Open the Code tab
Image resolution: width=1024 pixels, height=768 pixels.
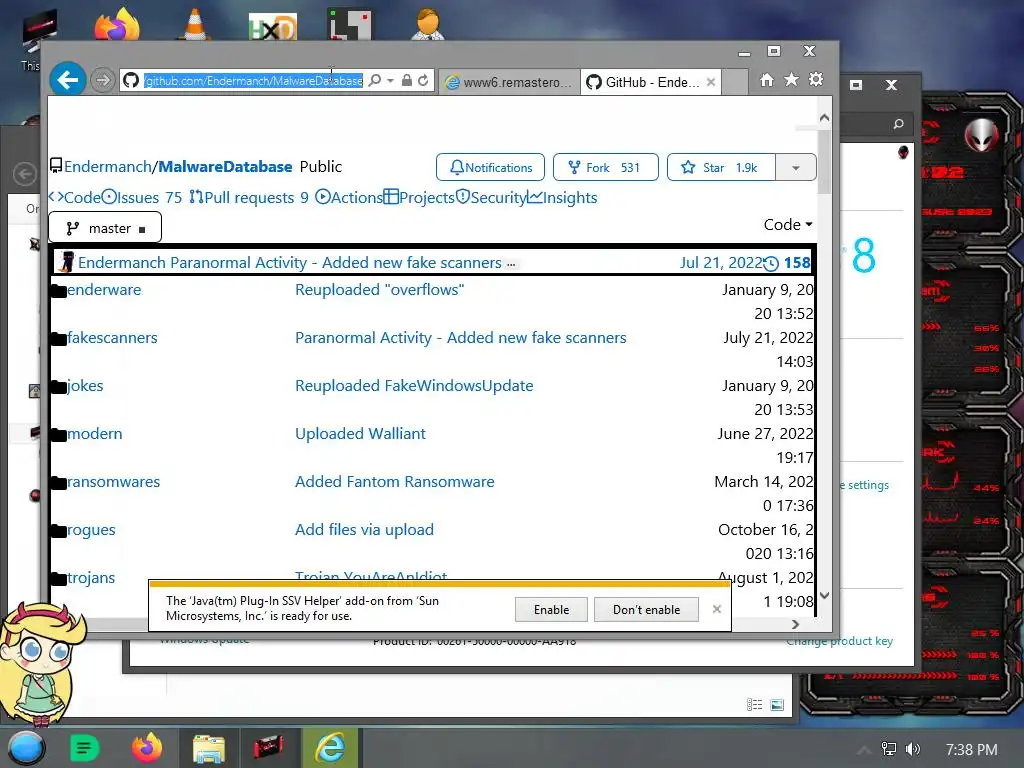pos(74,197)
